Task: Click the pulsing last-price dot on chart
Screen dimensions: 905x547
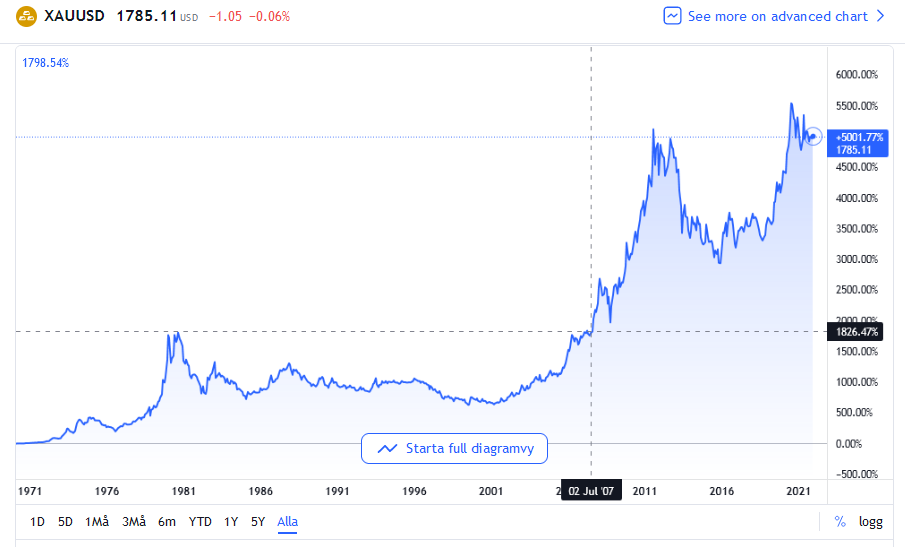Action: [815, 136]
